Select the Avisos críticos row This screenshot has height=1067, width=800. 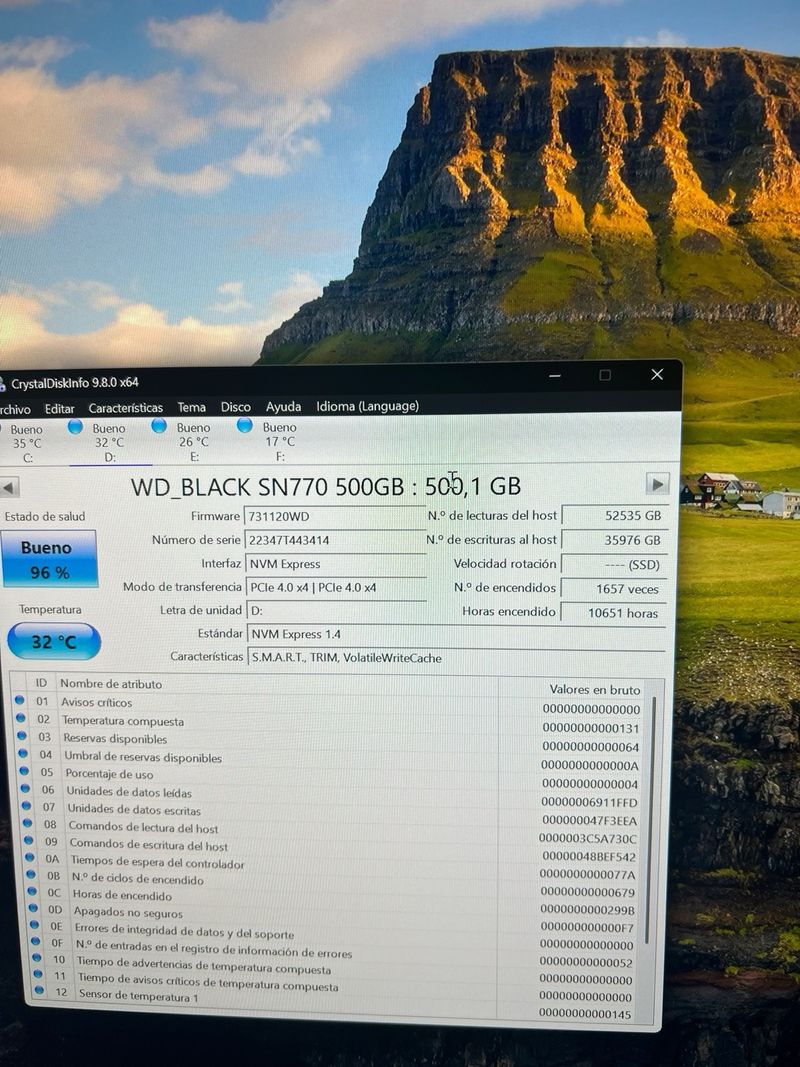click(x=330, y=704)
